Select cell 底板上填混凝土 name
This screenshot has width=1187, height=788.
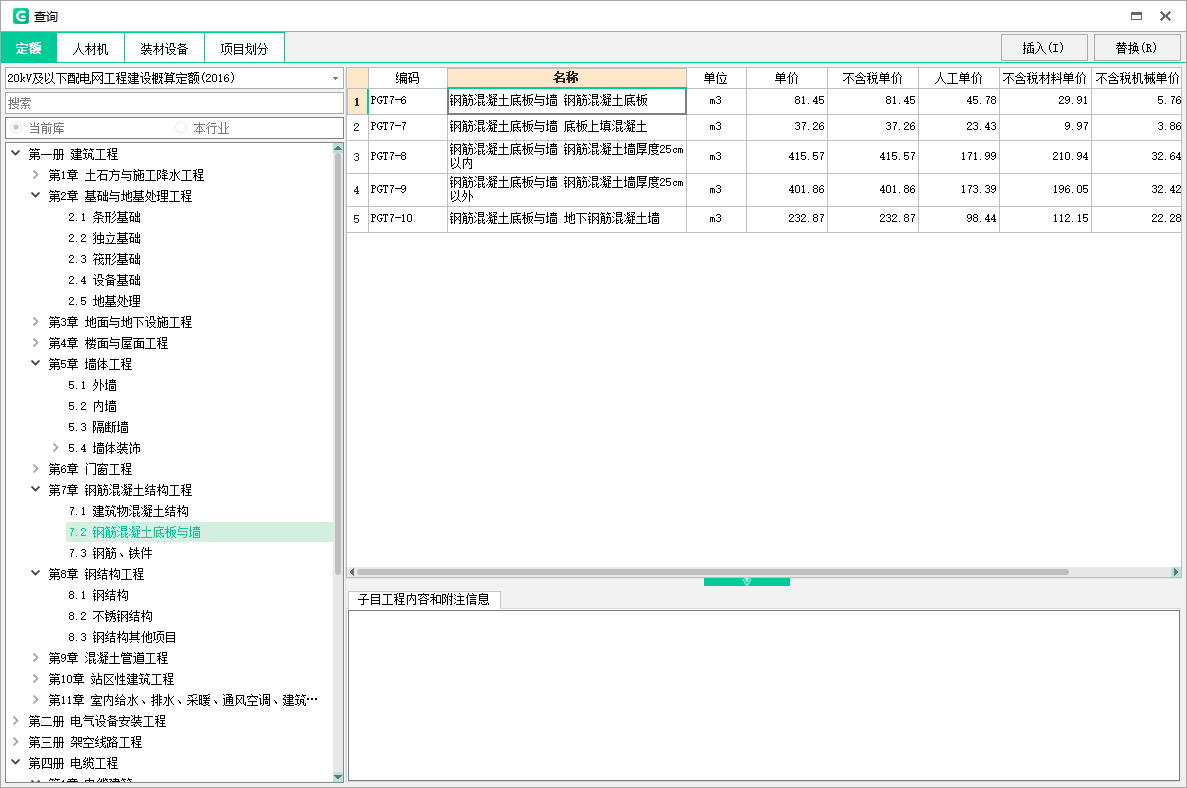566,126
